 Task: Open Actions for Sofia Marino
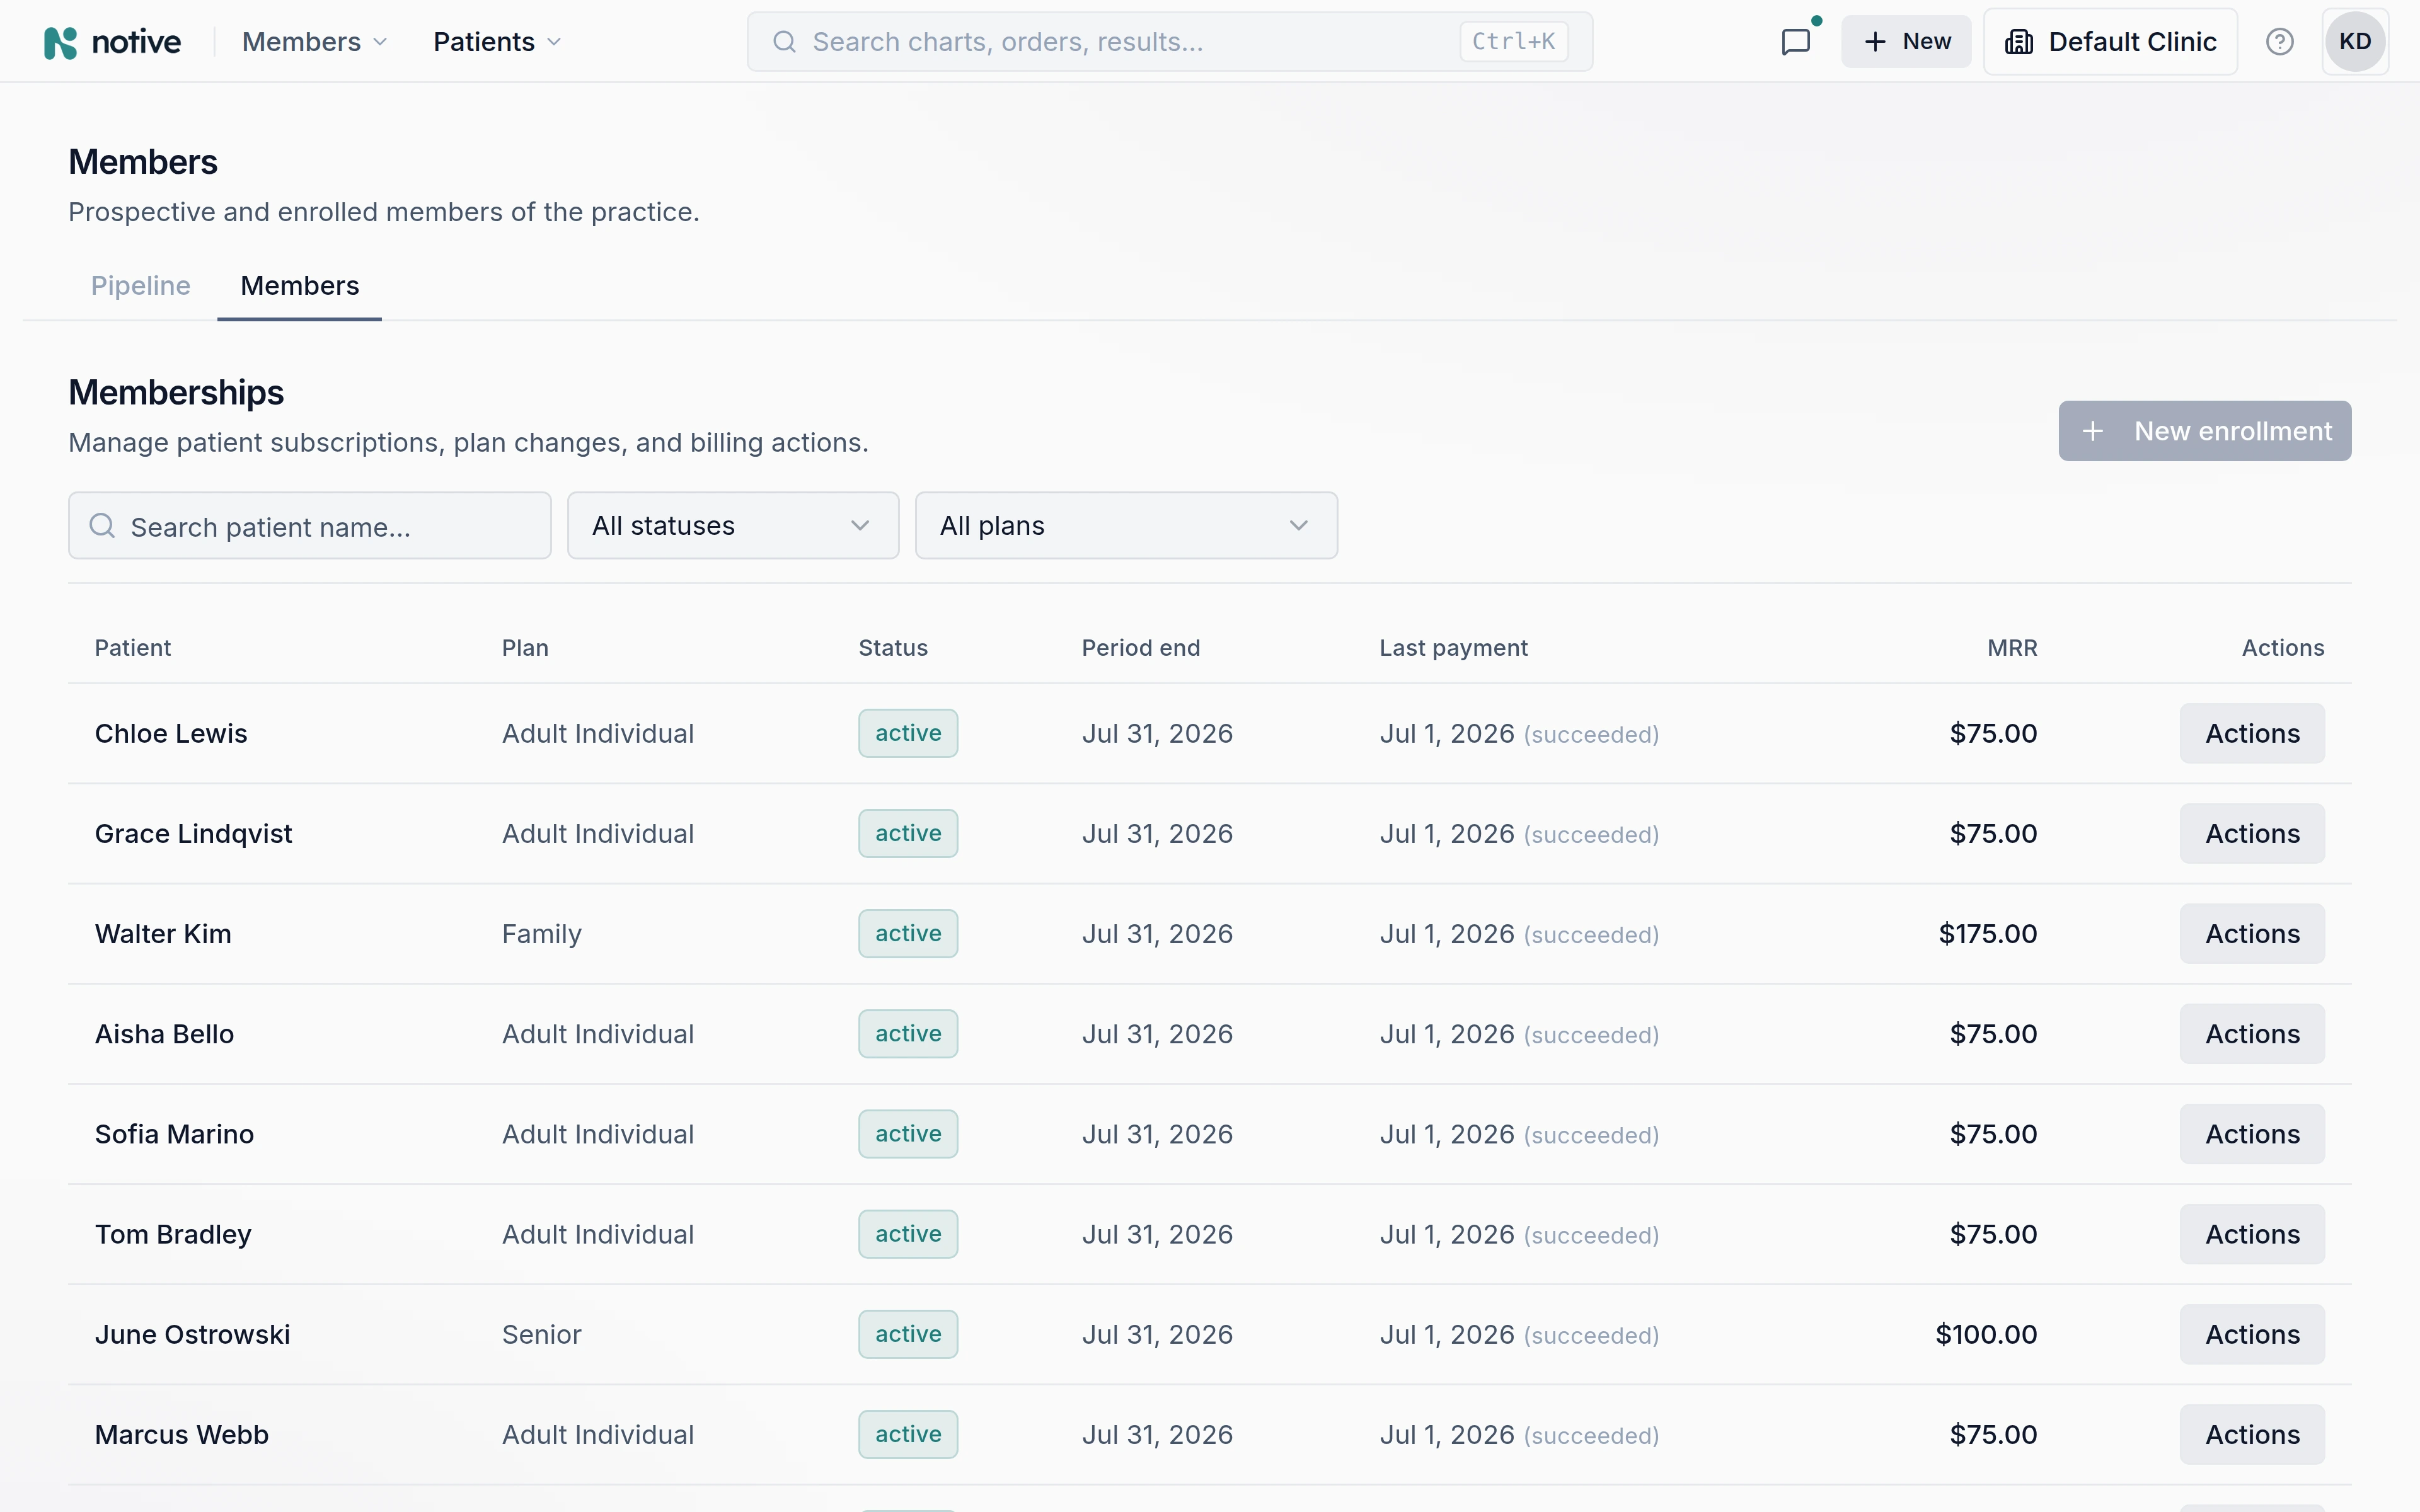(x=2252, y=1134)
